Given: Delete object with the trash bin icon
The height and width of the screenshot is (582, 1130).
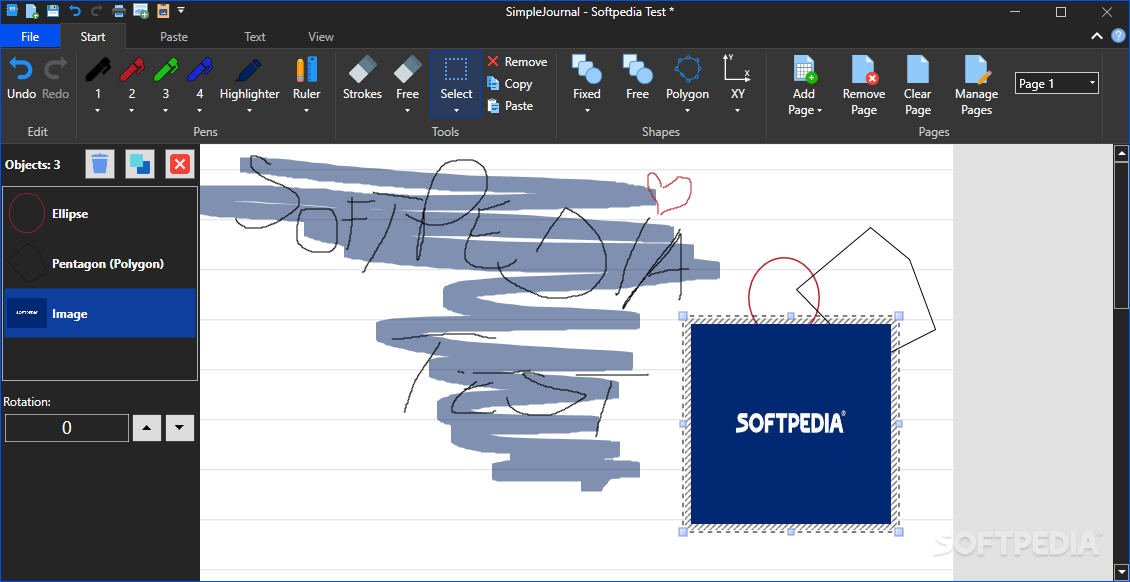Looking at the screenshot, I should [x=100, y=164].
